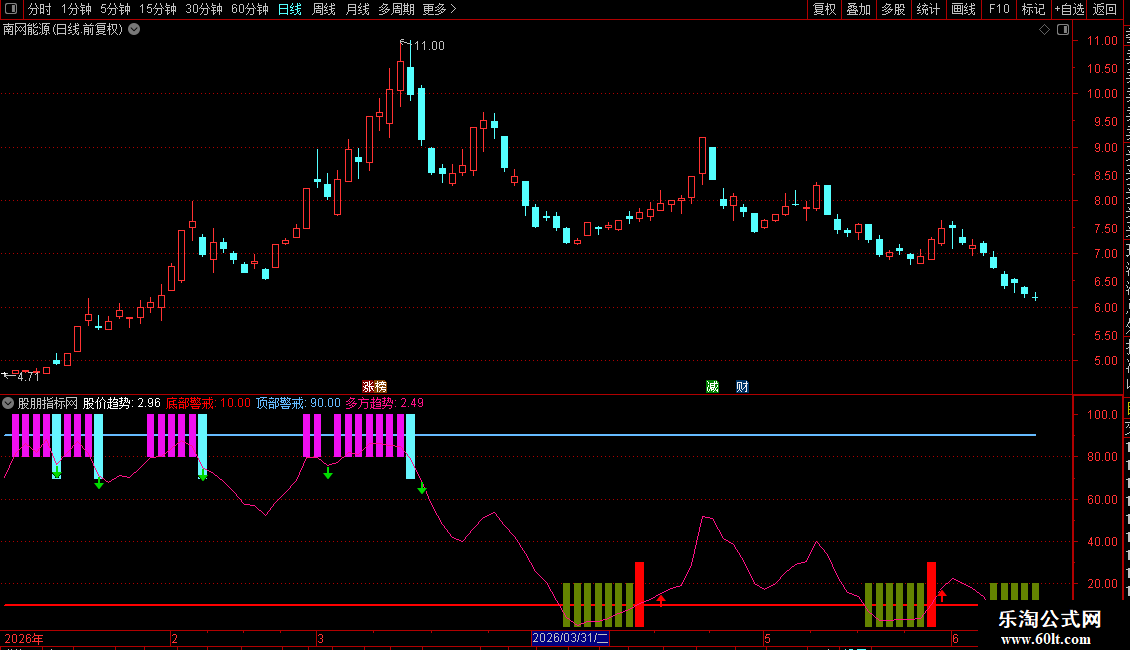Screen dimensions: 1130x650
Task: Click the diamond icon in chart corner
Action: click(1044, 30)
